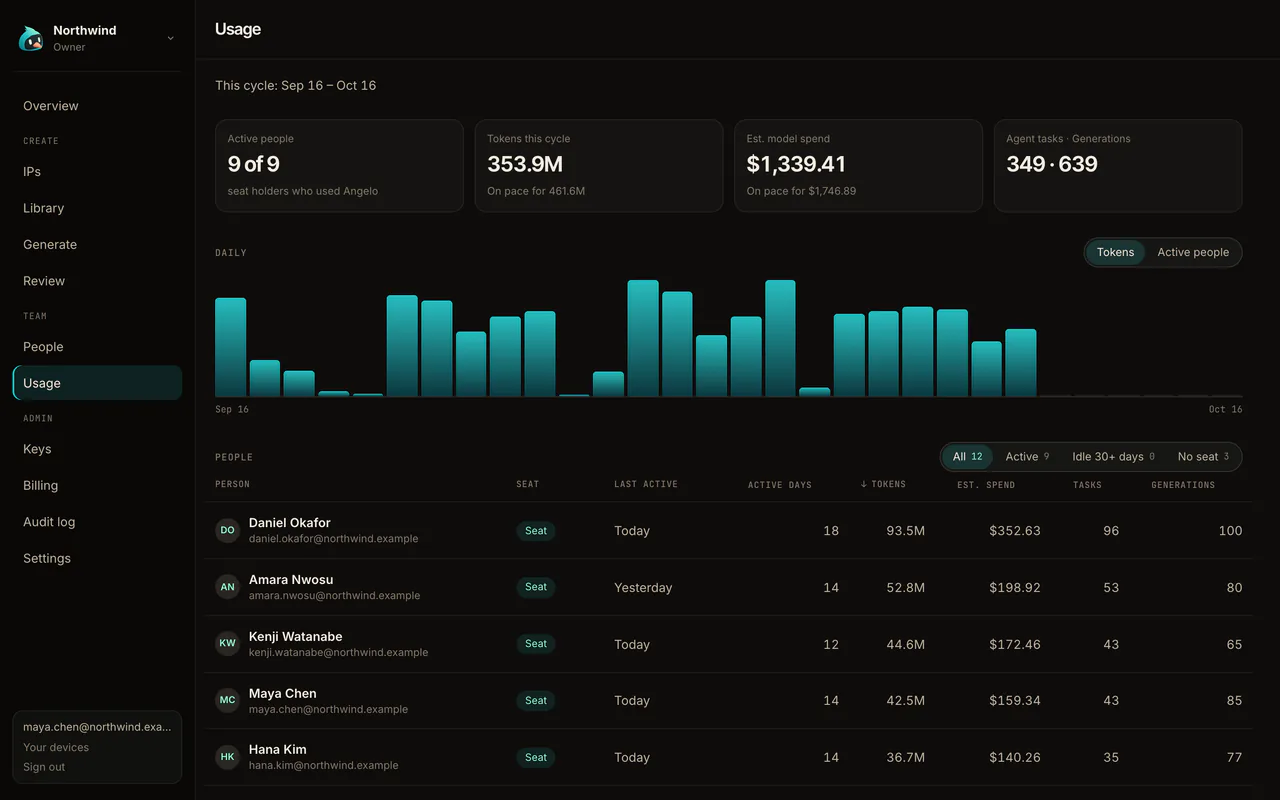Click Kenji Watanabe's KW avatar
The width and height of the screenshot is (1280, 800).
click(228, 644)
